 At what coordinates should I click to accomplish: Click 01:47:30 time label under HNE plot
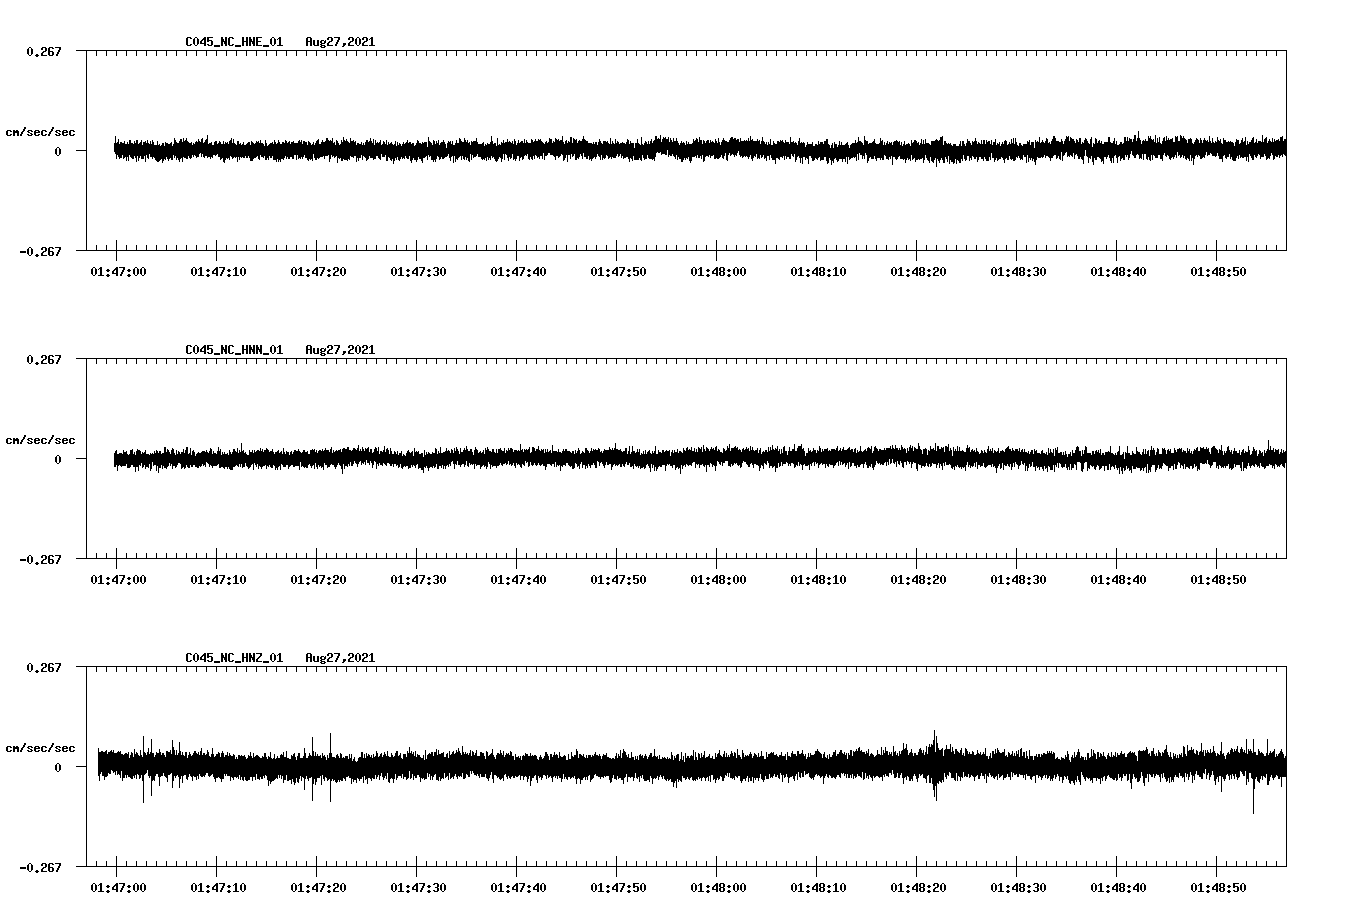(418, 271)
